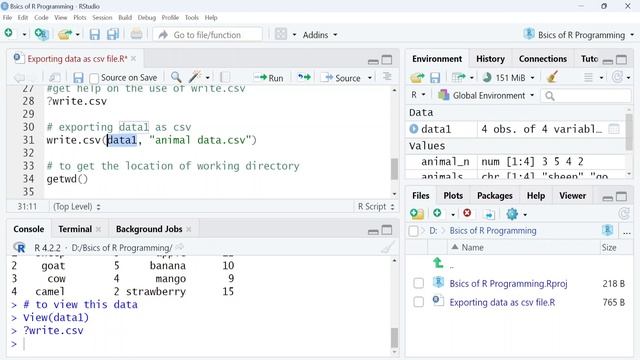The image size is (640, 360).
Task: Toggle Source on Save checkbox
Action: (x=94, y=78)
